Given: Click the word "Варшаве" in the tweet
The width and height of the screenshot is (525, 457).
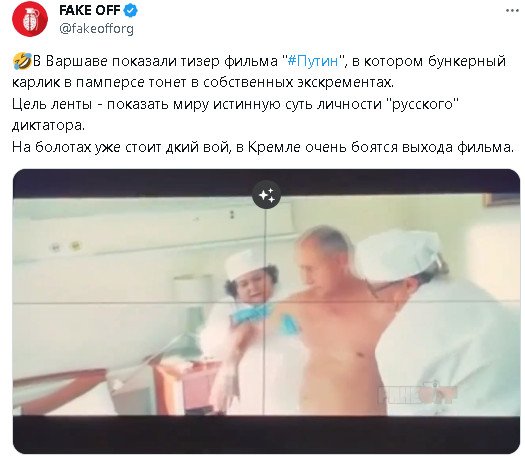Looking at the screenshot, I should (75, 61).
